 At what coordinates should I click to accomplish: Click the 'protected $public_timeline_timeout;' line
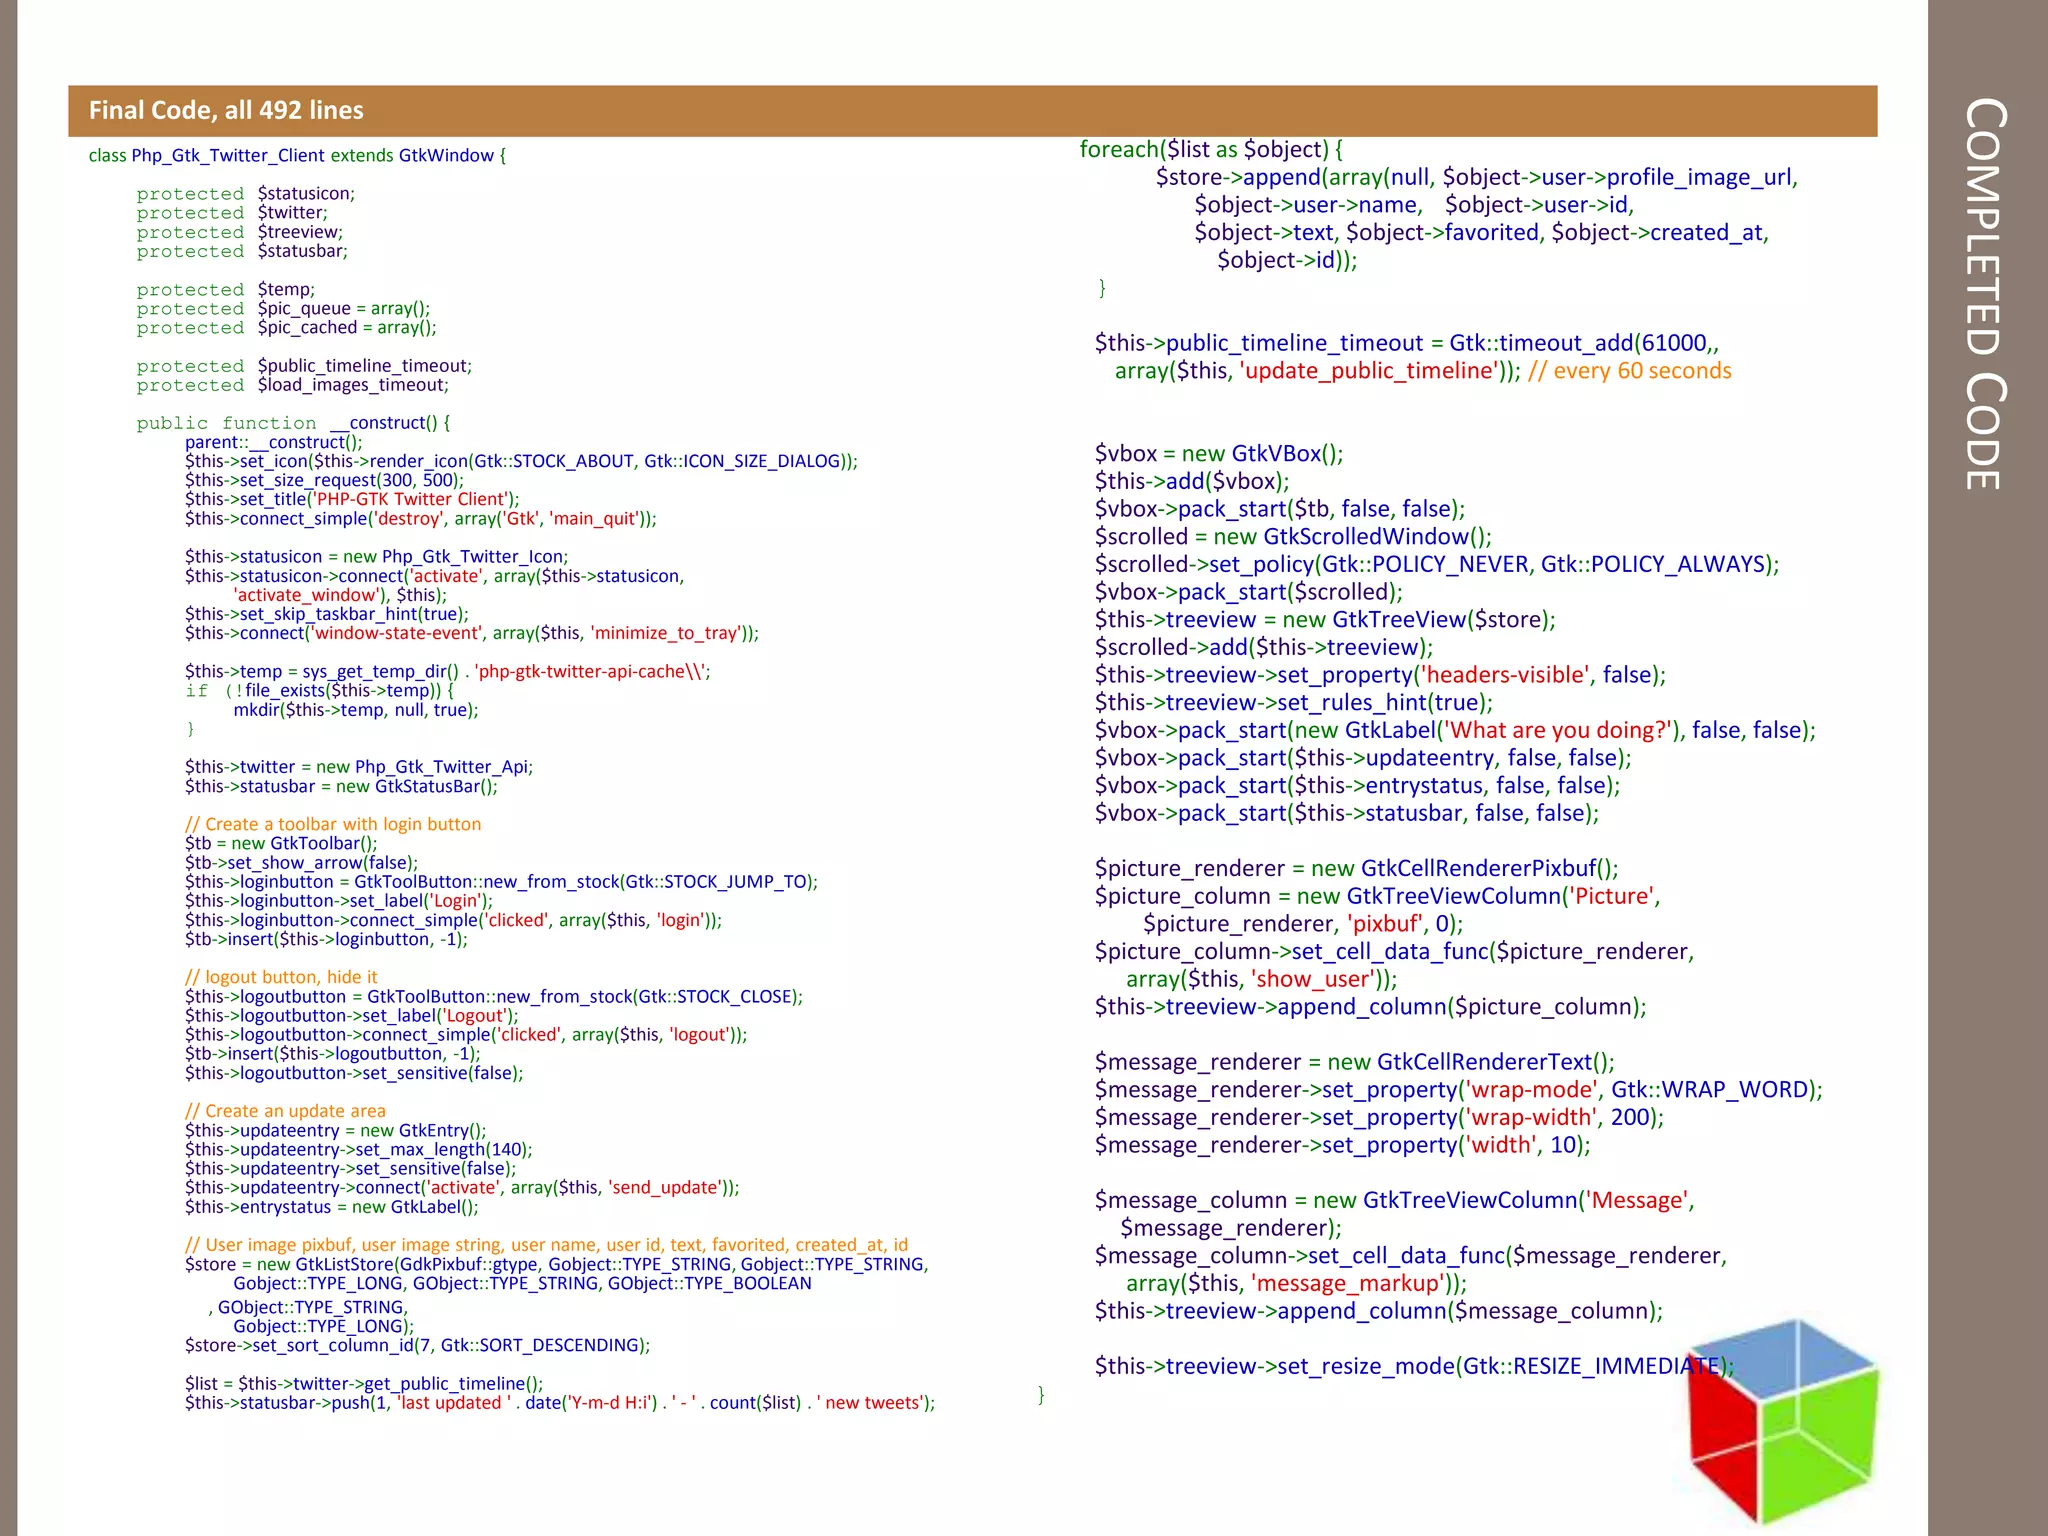click(x=305, y=366)
